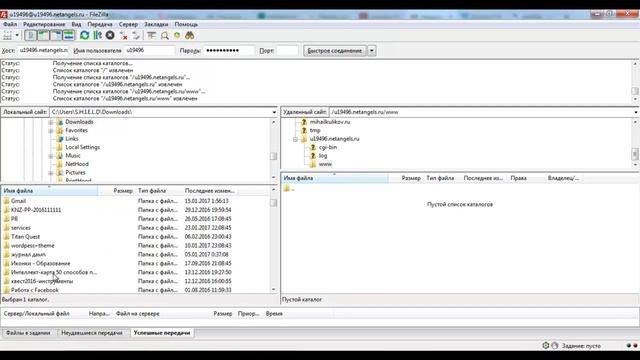Screen dimensions: 640x360
Task: Reconnect to the last server
Action: point(136,36)
